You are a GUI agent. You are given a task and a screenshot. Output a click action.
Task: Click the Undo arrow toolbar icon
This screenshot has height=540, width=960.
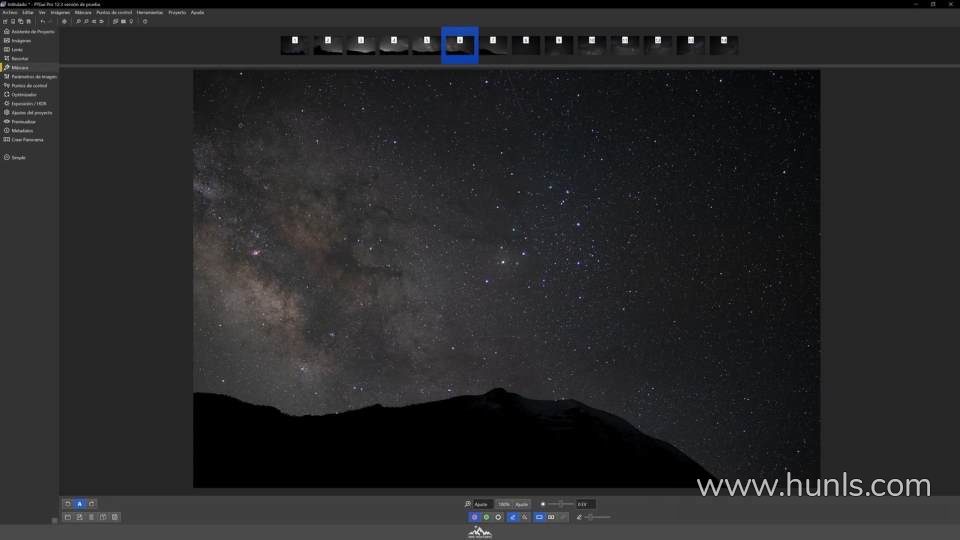coord(43,21)
